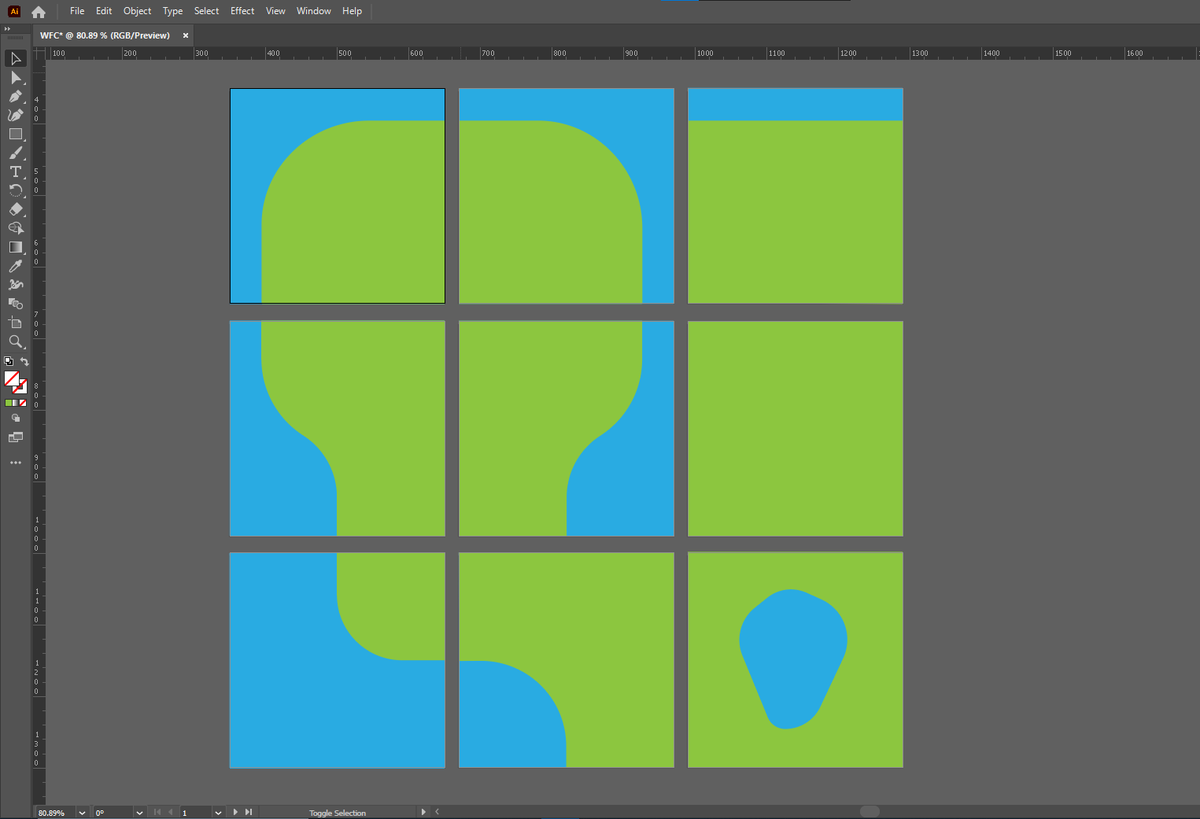The image size is (1200, 819).
Task: Click the Fill color box
Action: click(x=12, y=379)
